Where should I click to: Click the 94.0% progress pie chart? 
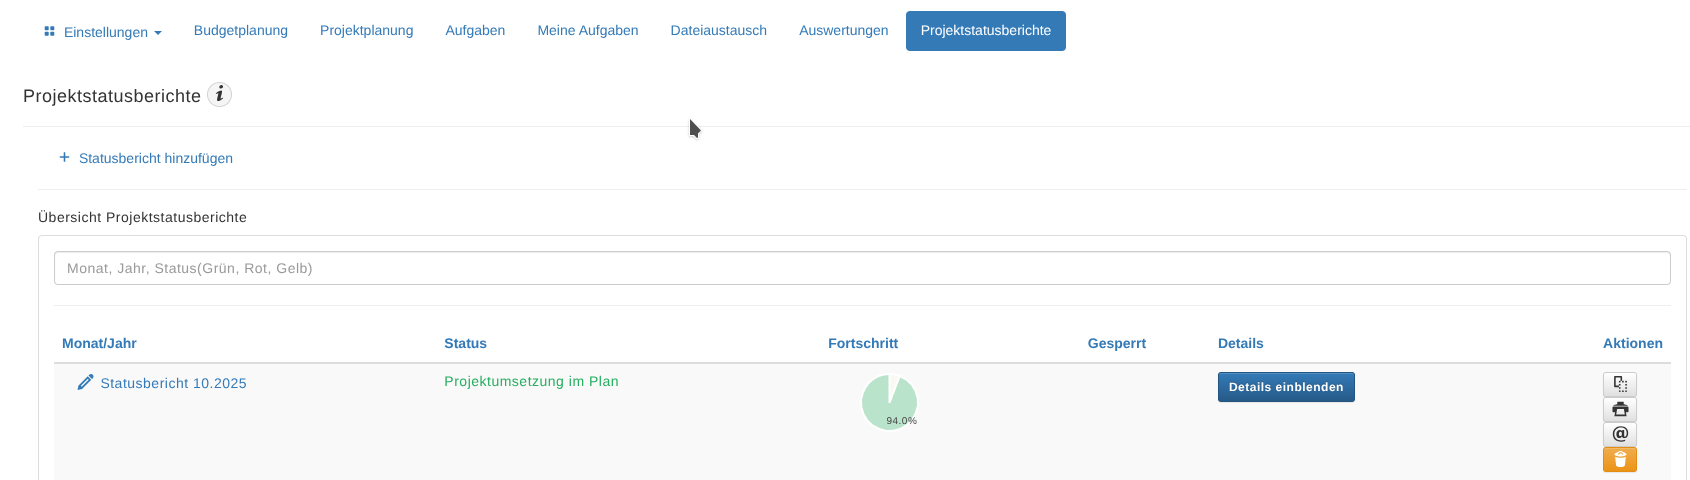click(889, 402)
